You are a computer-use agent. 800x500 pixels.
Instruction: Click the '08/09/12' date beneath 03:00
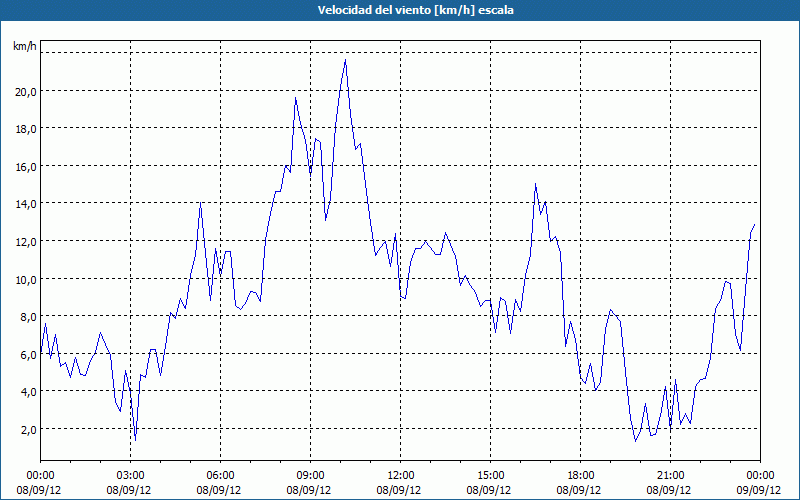[x=129, y=490]
